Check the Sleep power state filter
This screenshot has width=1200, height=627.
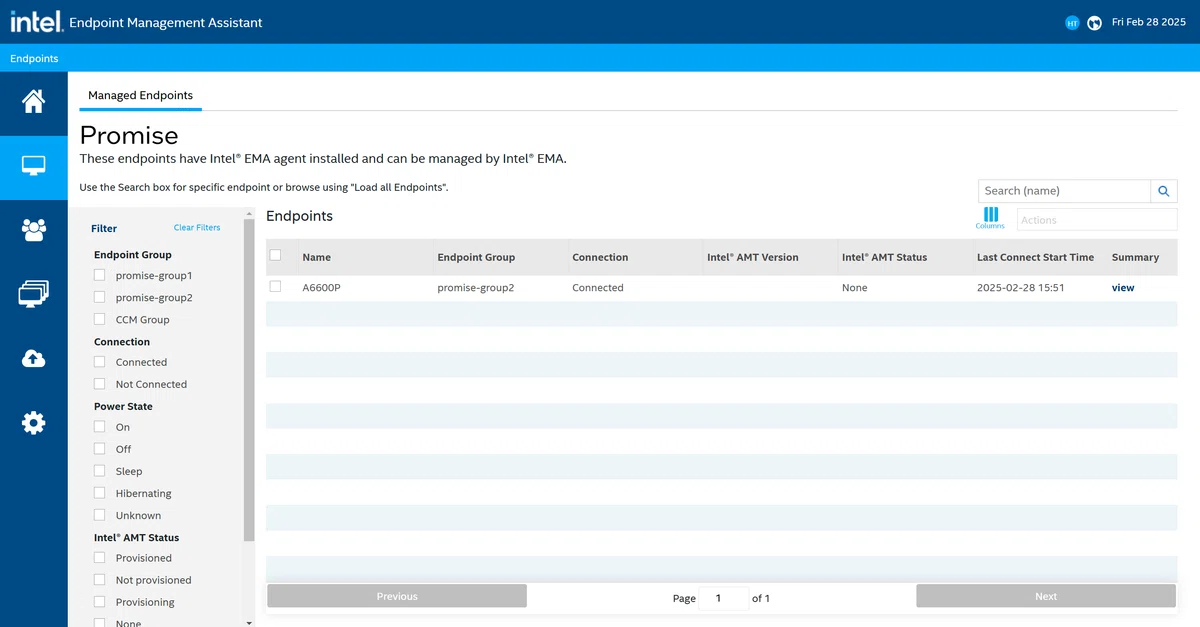[99, 471]
